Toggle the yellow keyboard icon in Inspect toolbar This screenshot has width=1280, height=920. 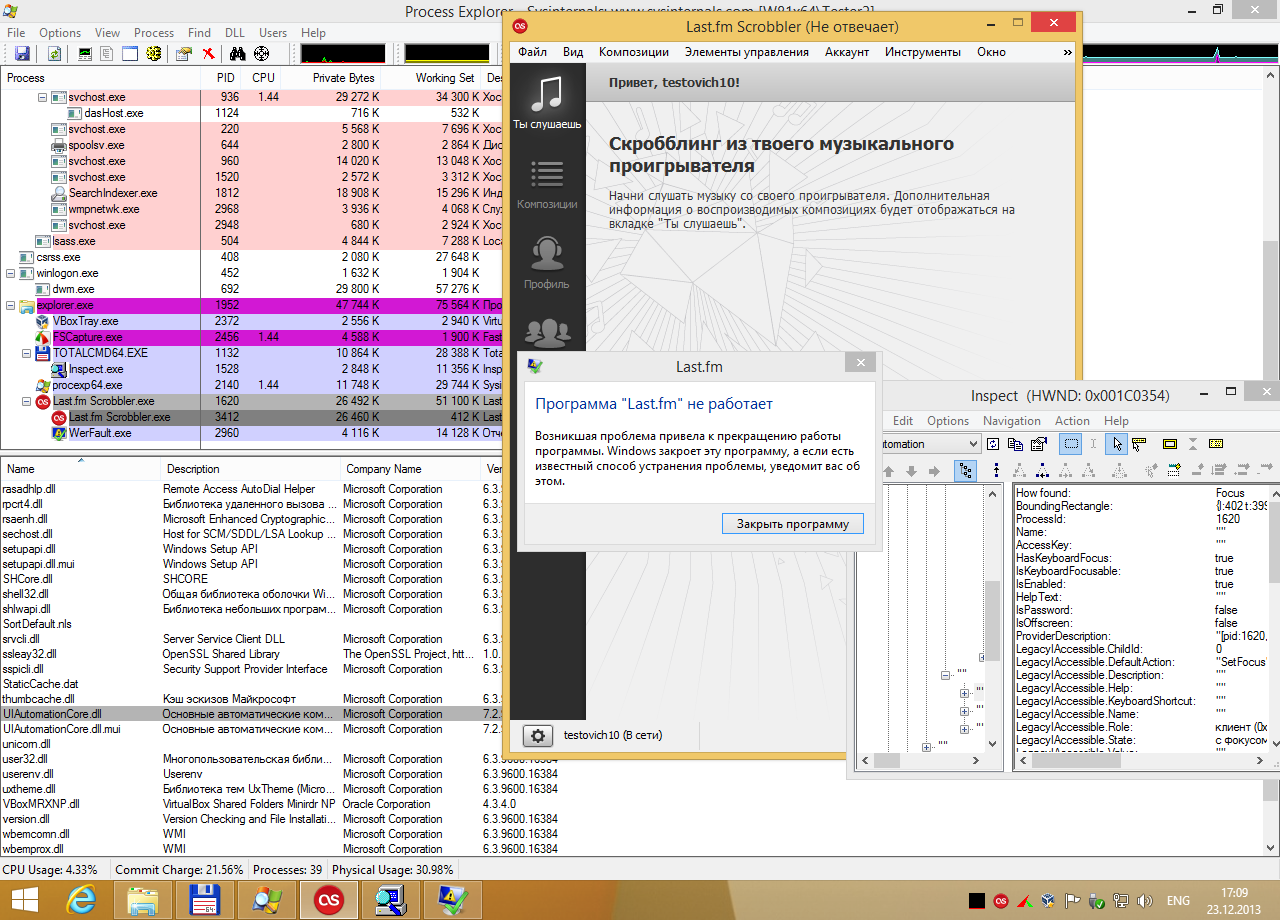tap(1216, 444)
